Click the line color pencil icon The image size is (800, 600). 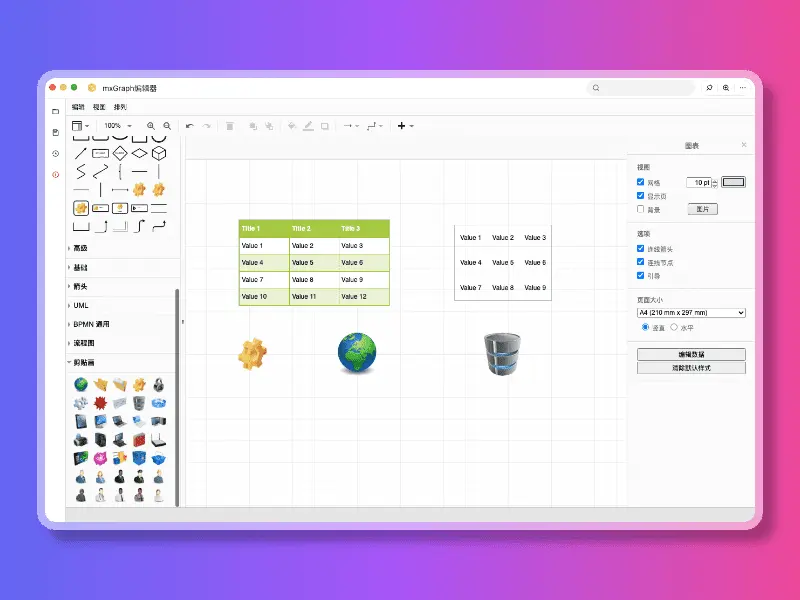coord(308,126)
